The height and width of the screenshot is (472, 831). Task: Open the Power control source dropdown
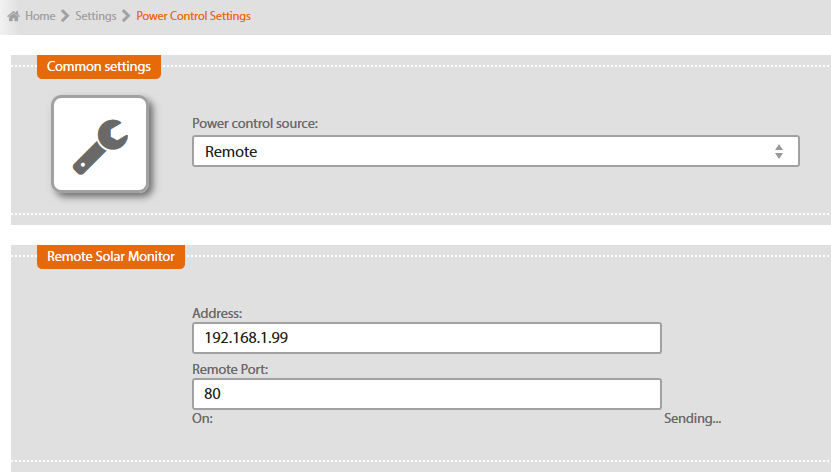pos(495,152)
